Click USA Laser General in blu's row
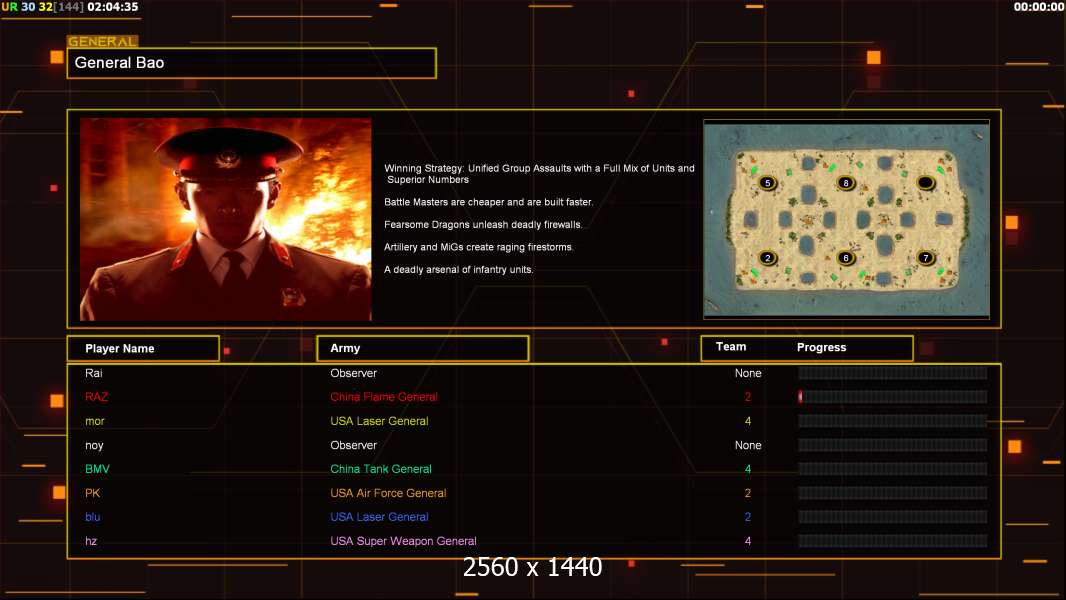1066x600 pixels. [x=379, y=517]
